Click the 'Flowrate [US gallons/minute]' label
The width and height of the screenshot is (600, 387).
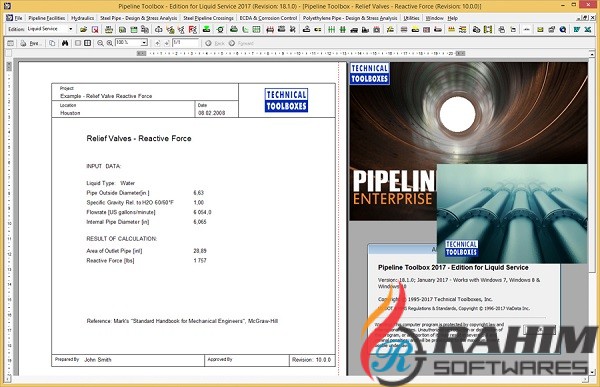click(x=121, y=212)
